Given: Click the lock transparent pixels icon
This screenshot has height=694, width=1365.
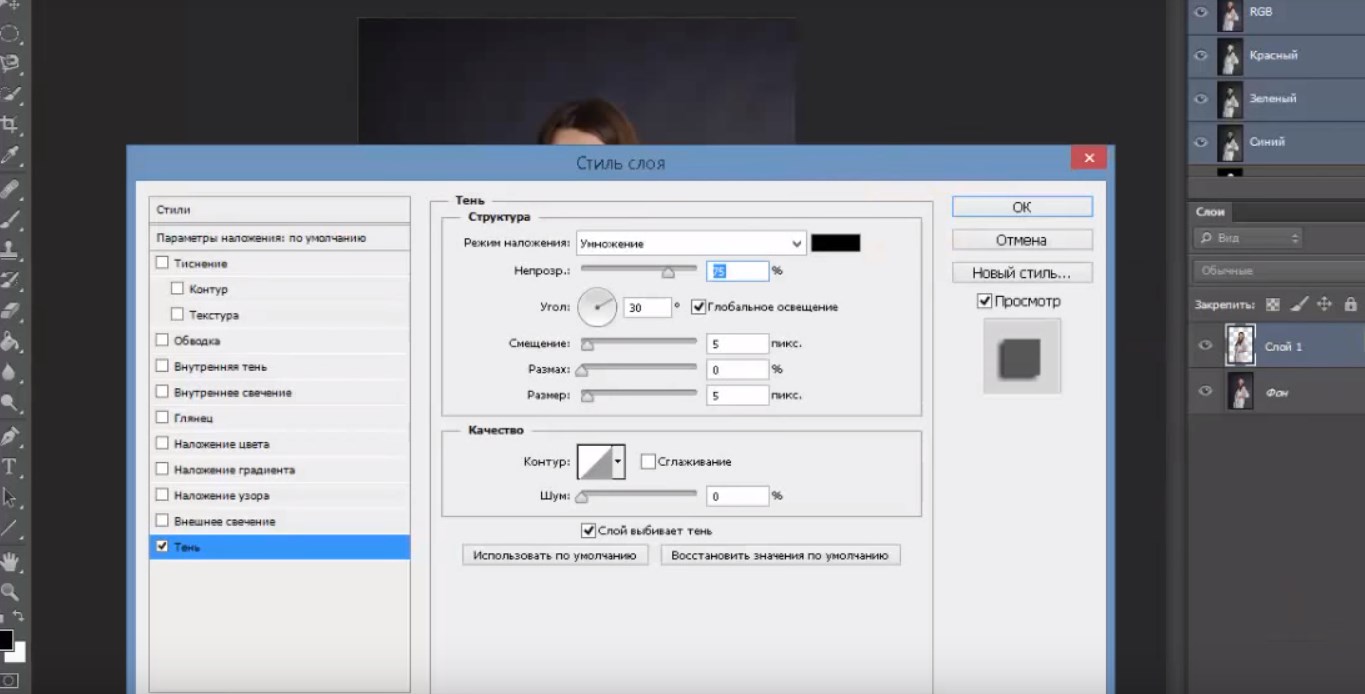Looking at the screenshot, I should (x=1273, y=305).
